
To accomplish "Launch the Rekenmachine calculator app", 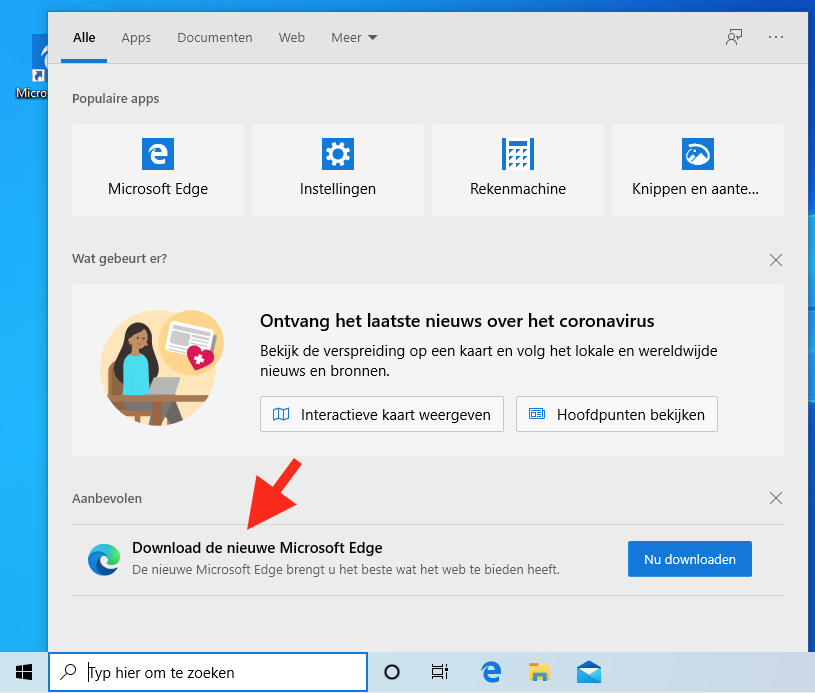I will [x=518, y=170].
